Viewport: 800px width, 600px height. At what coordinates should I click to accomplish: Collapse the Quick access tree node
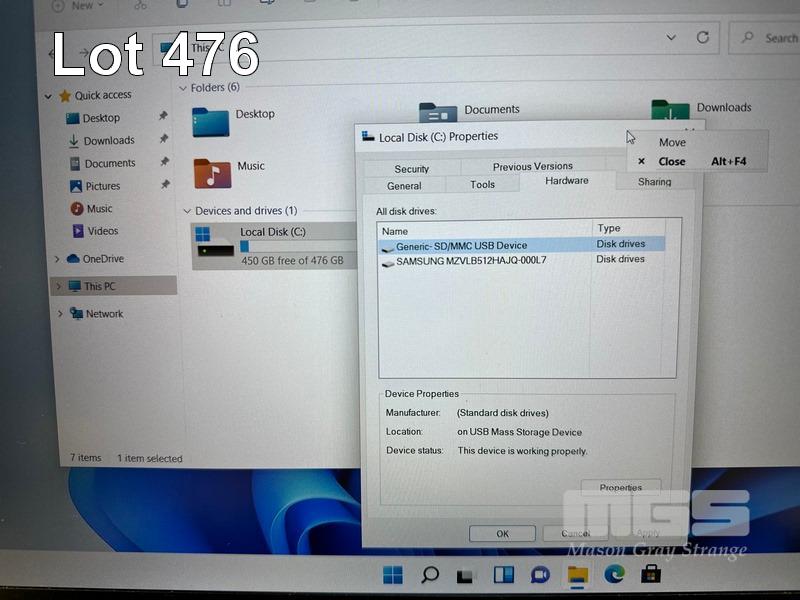click(x=48, y=96)
